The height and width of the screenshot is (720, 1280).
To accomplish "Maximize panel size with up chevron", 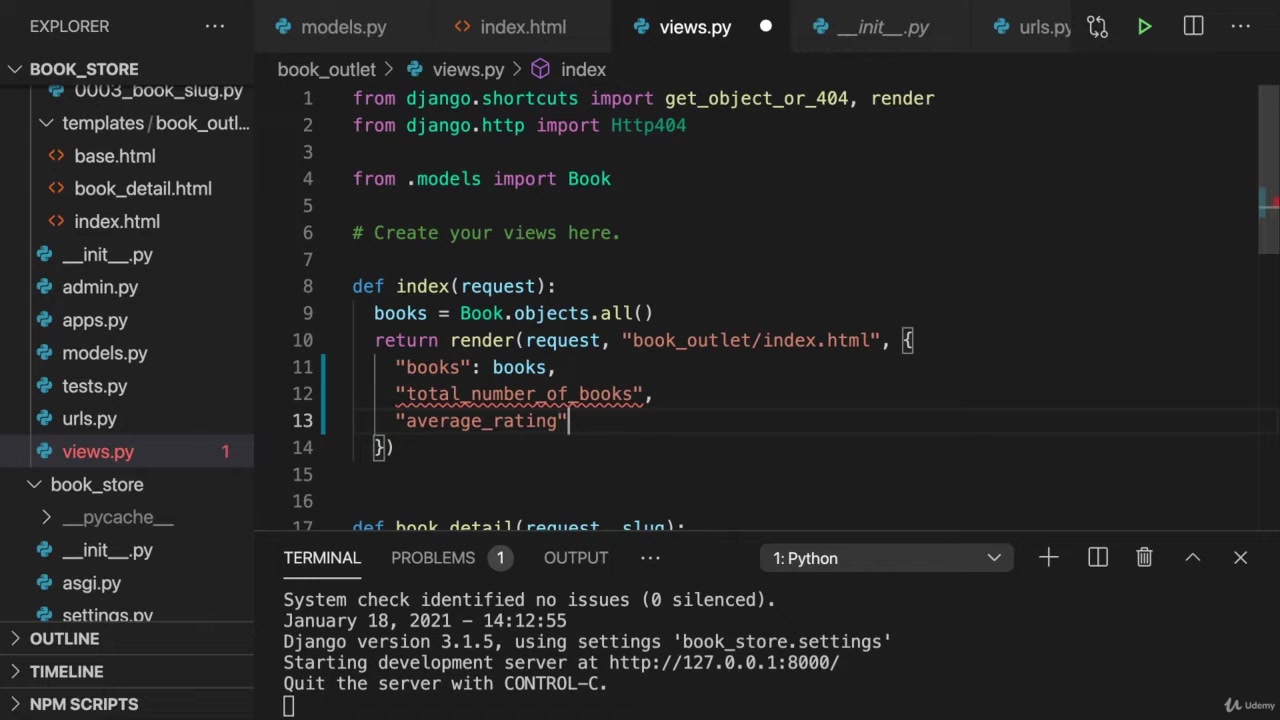I will pos(1192,558).
